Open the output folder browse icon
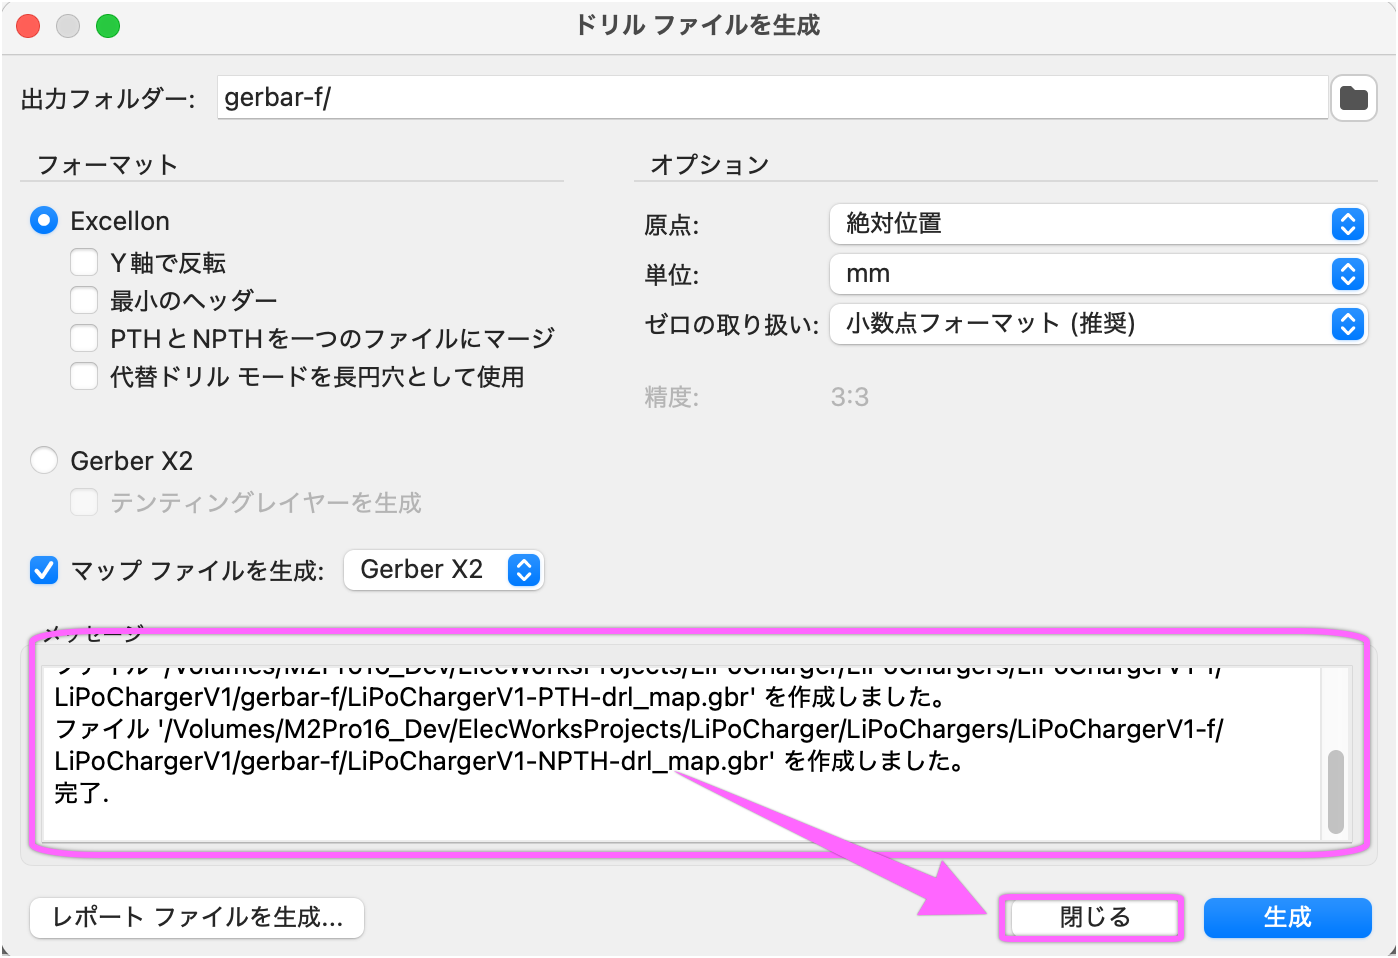 pyautogui.click(x=1353, y=98)
